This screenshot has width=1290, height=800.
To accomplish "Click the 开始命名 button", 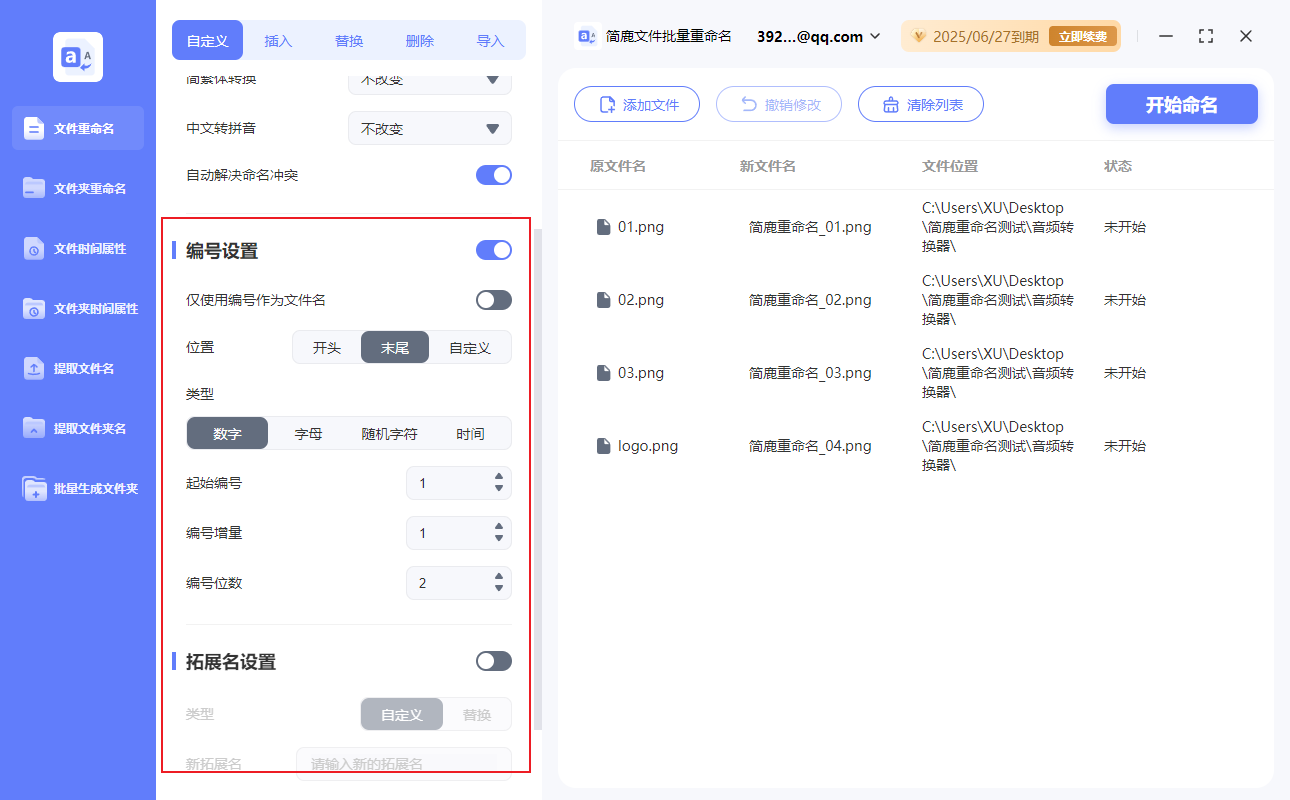I will (1181, 104).
